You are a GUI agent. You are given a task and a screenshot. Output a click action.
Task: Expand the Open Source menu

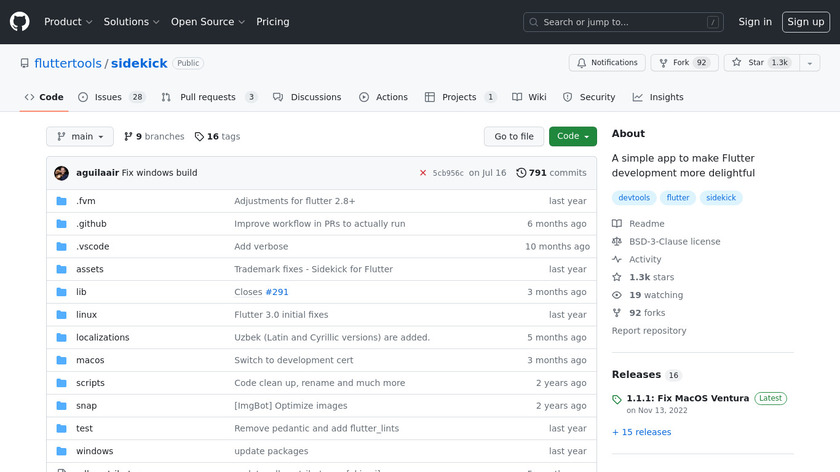(x=207, y=22)
